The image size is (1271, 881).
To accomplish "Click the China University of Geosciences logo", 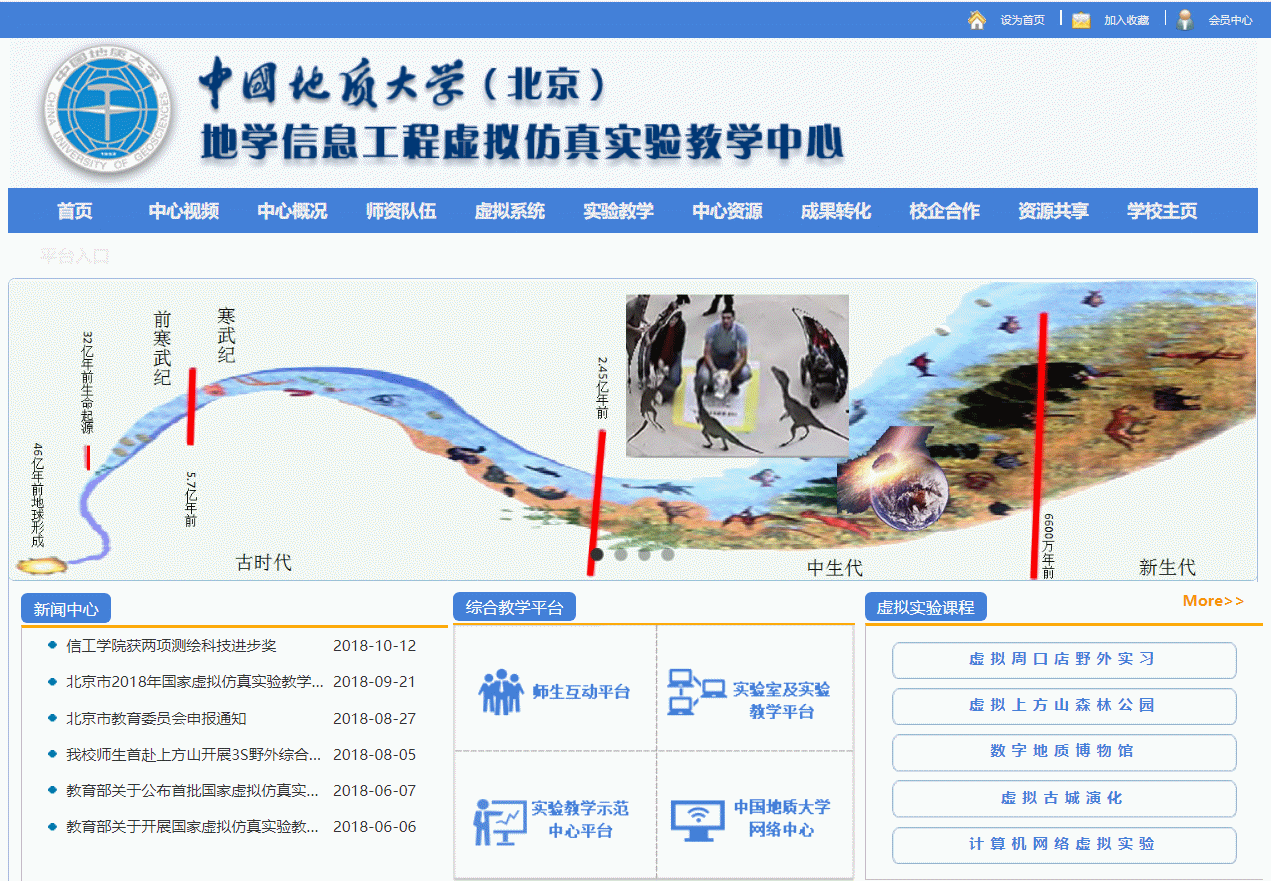I will pos(110,112).
